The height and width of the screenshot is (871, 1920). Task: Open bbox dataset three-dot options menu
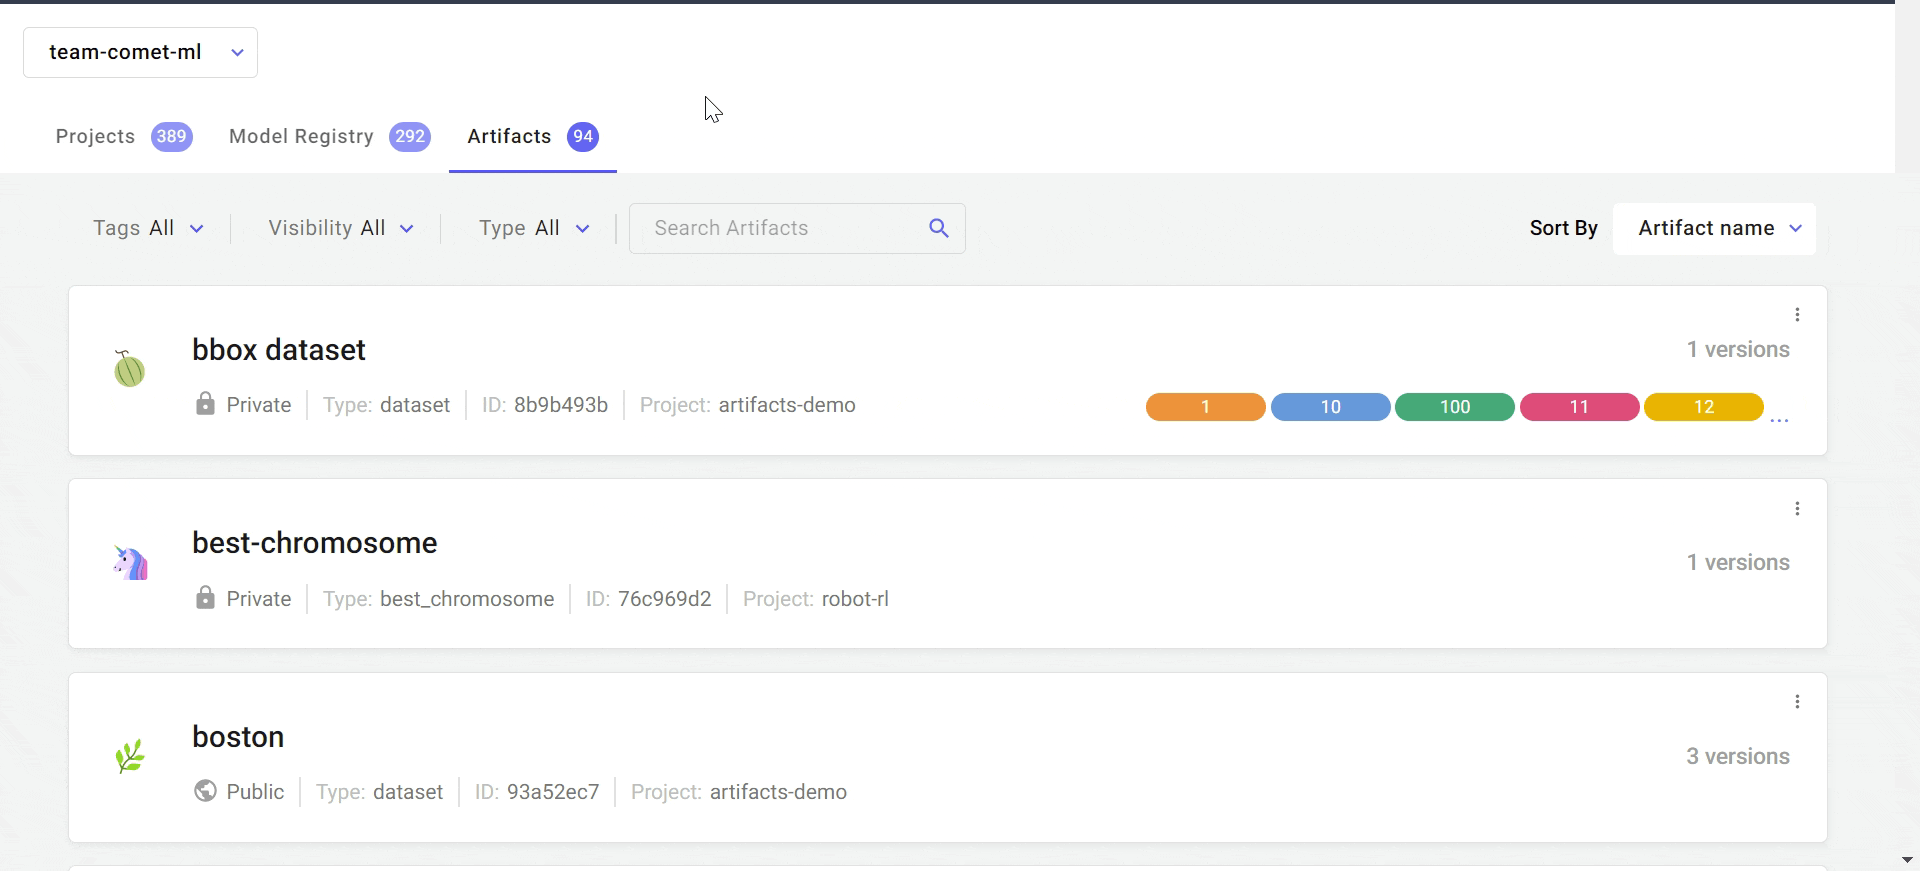tap(1797, 315)
